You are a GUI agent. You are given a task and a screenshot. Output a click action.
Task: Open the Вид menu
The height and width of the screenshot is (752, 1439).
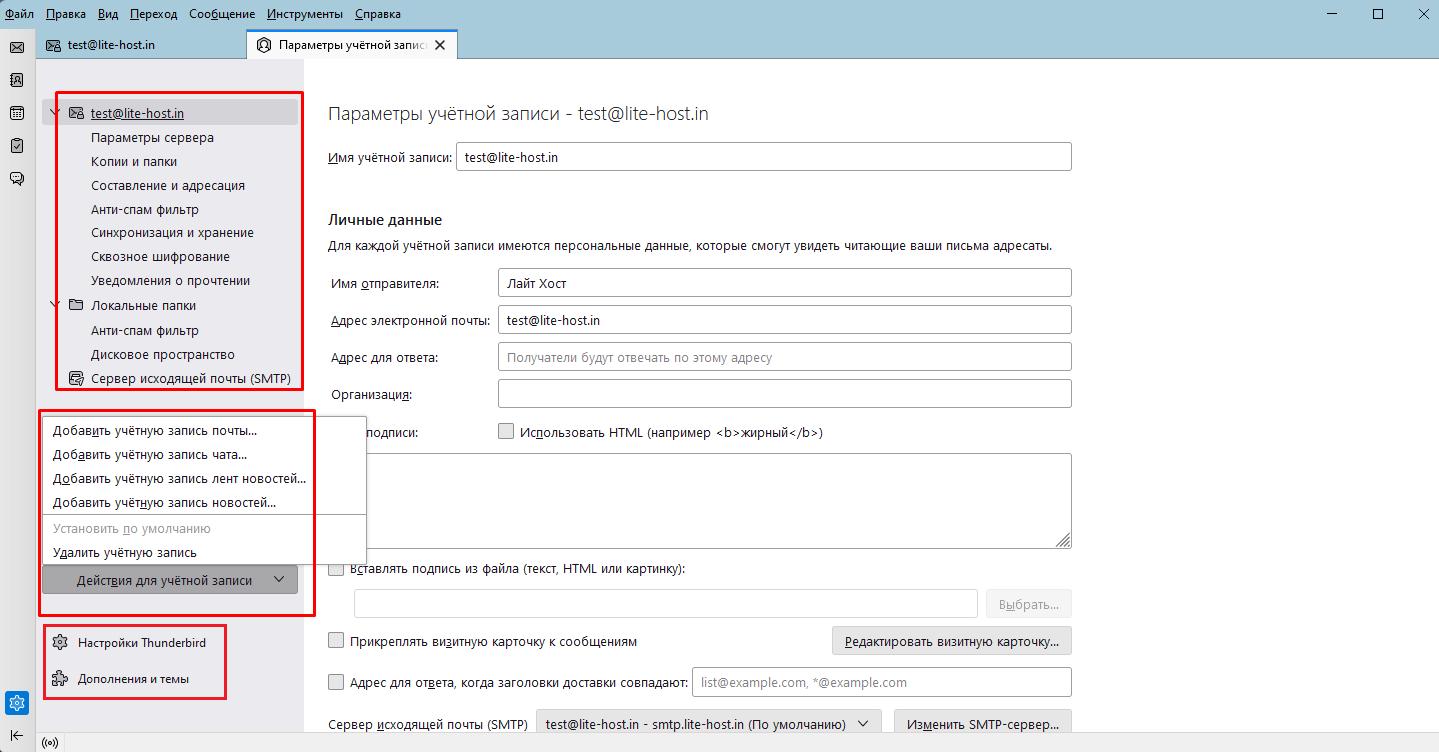(x=109, y=14)
